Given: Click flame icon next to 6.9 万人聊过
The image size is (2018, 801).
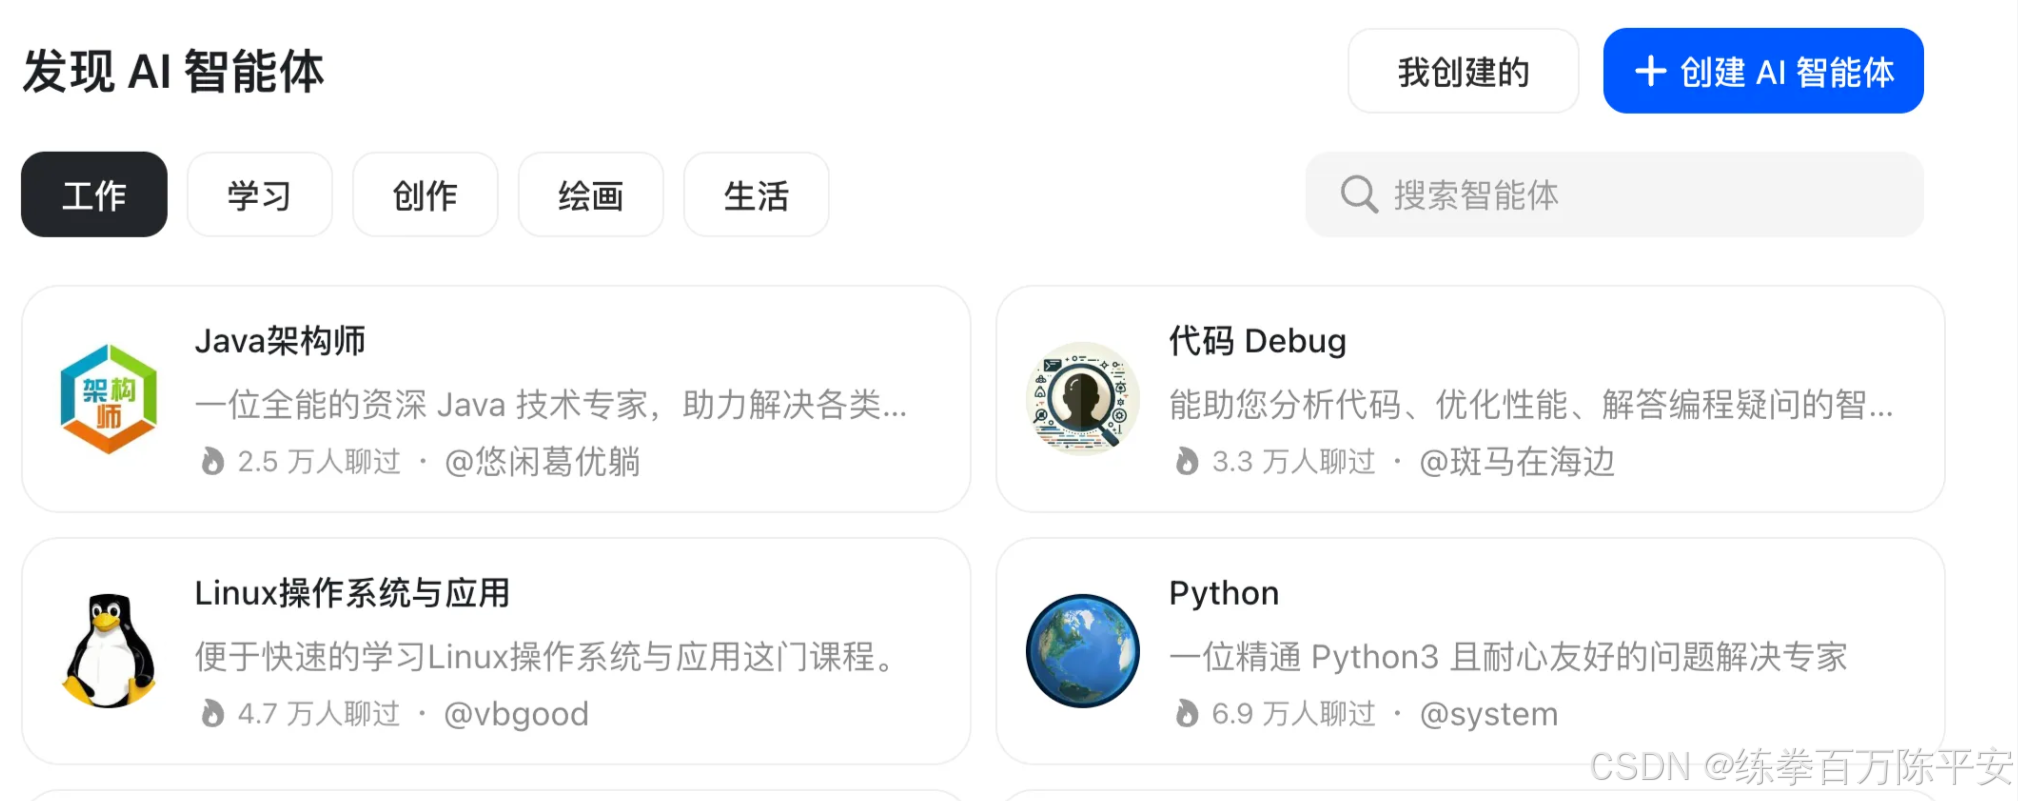Looking at the screenshot, I should [1186, 713].
